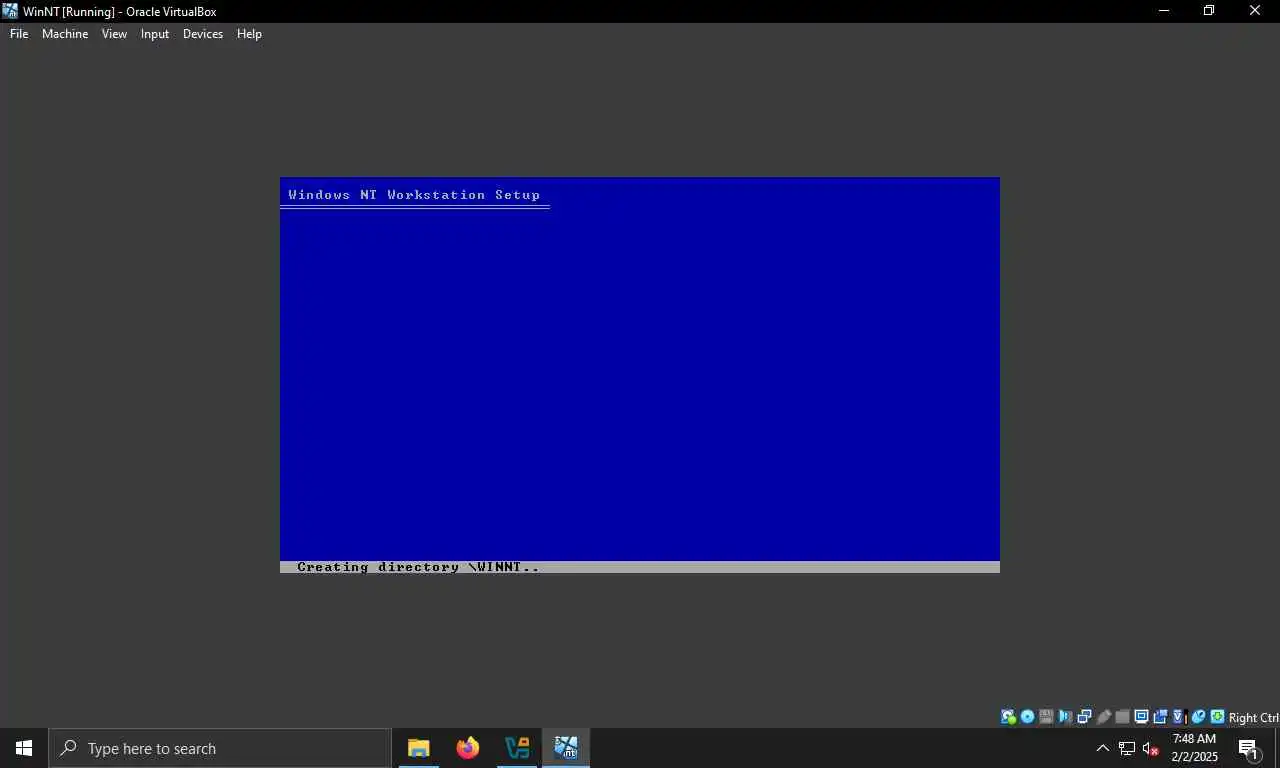Click the shared folders indicator icon
The height and width of the screenshot is (768, 1280).
pyautogui.click(x=1122, y=717)
